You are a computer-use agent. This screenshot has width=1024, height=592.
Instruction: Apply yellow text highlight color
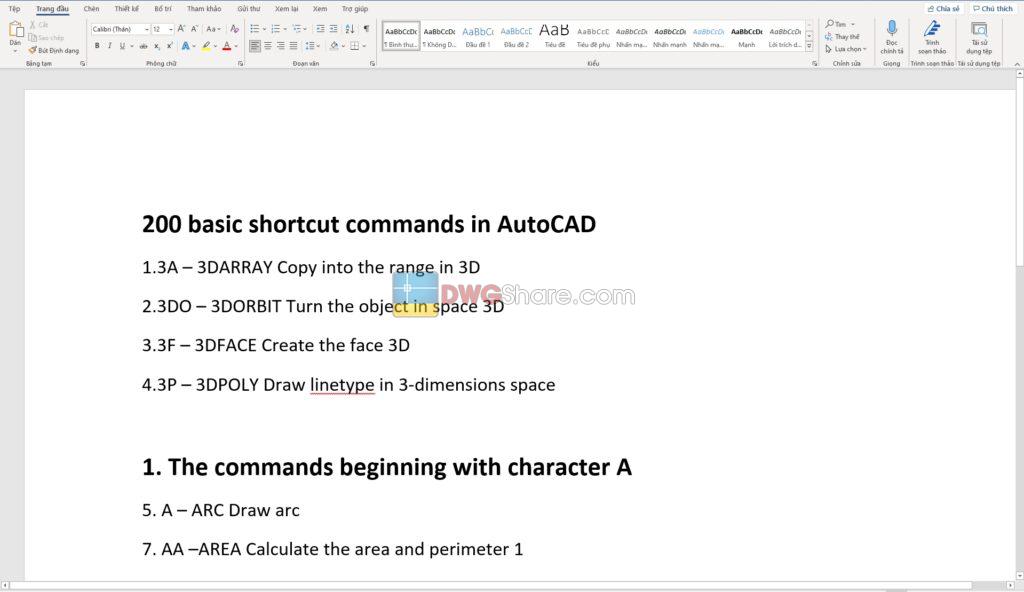[205, 45]
